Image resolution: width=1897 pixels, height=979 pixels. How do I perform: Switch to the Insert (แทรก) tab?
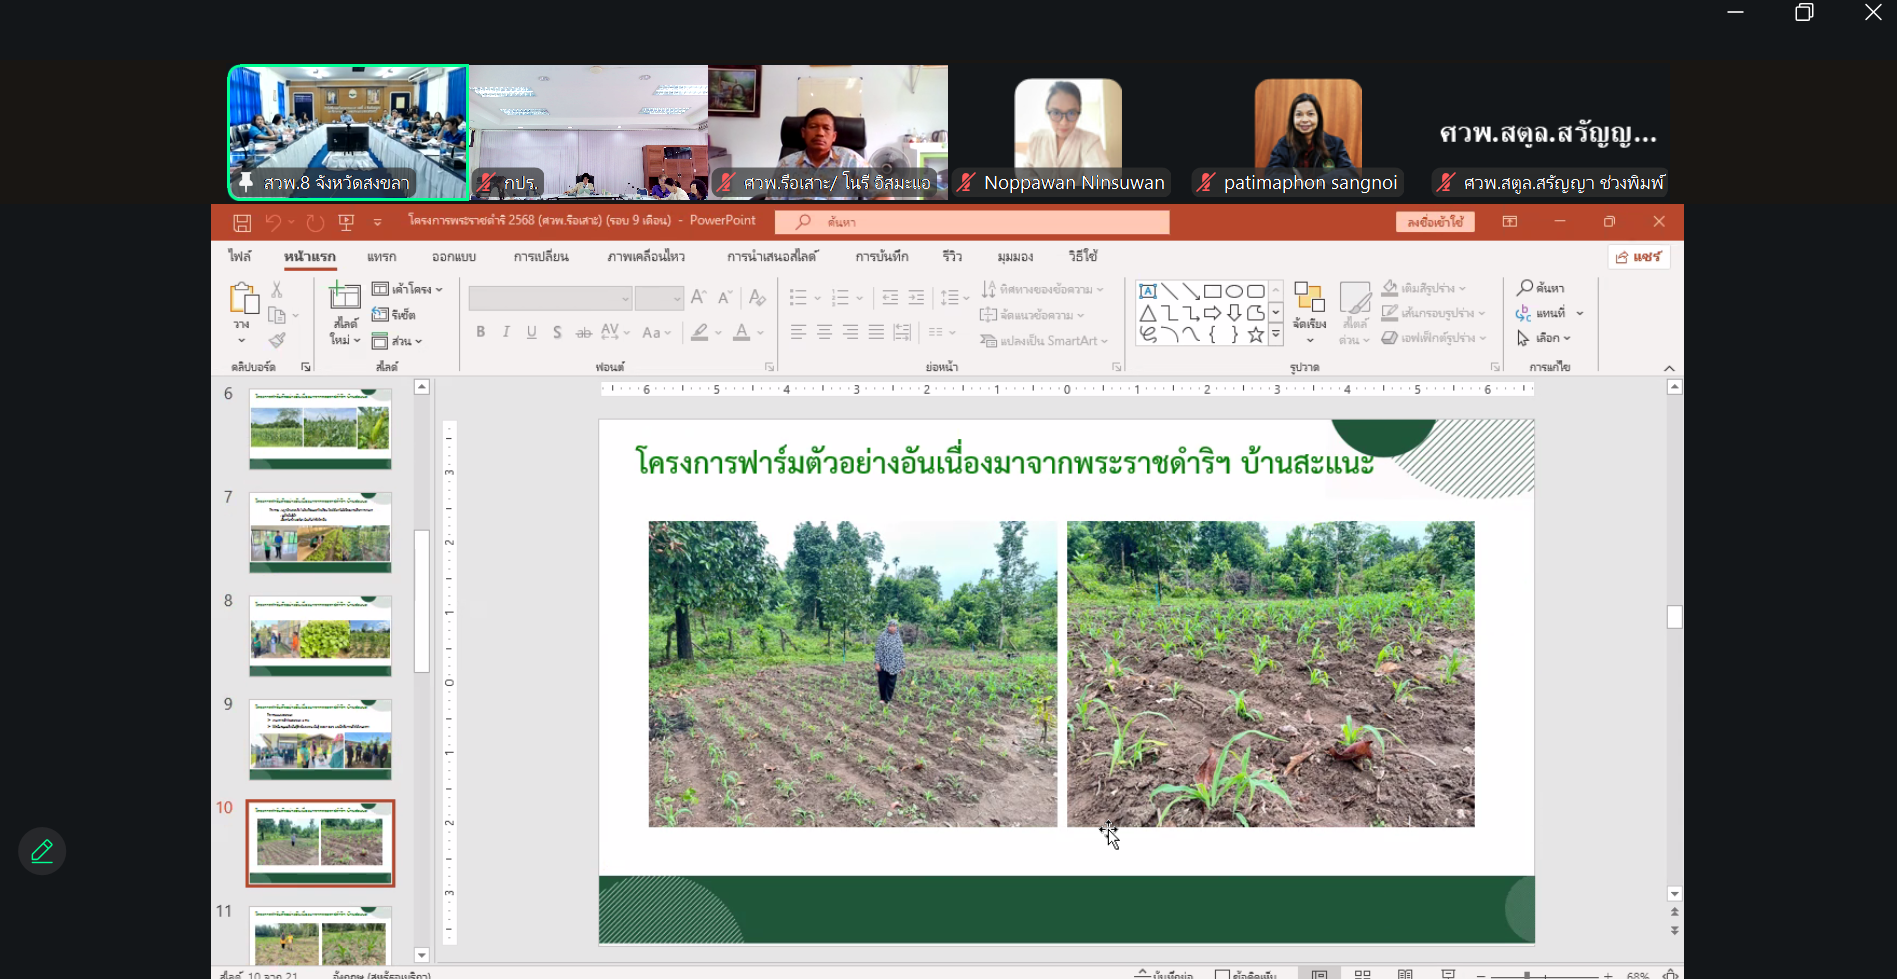point(381,257)
